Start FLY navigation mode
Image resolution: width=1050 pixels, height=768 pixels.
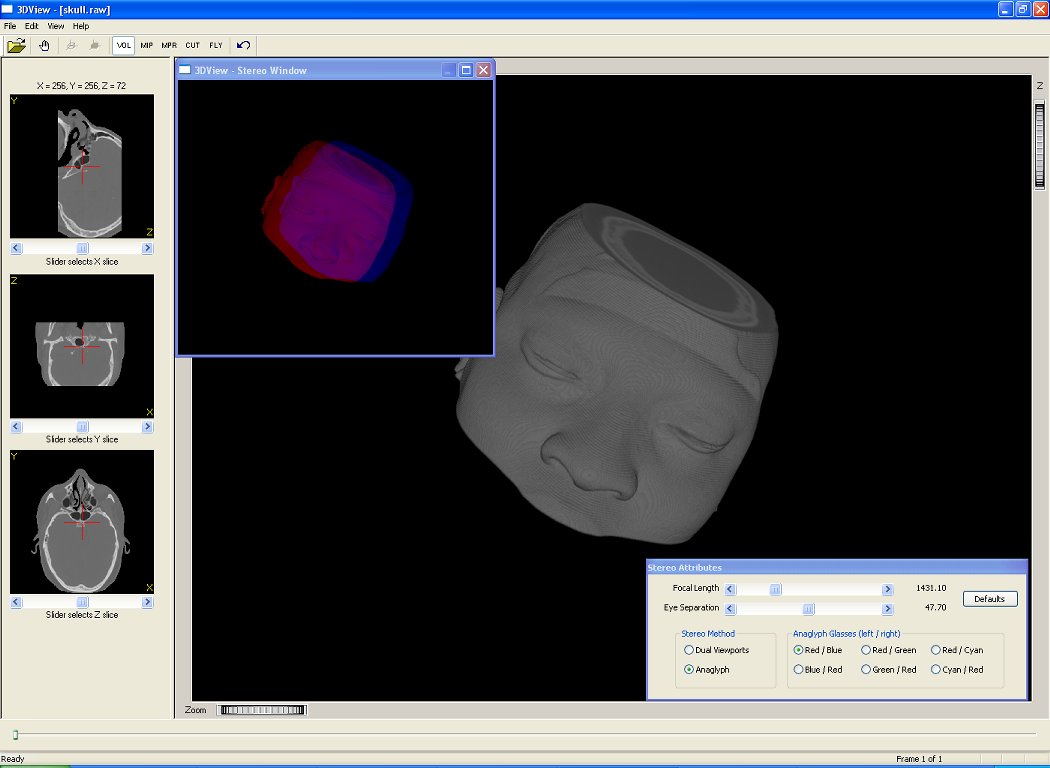pos(216,45)
